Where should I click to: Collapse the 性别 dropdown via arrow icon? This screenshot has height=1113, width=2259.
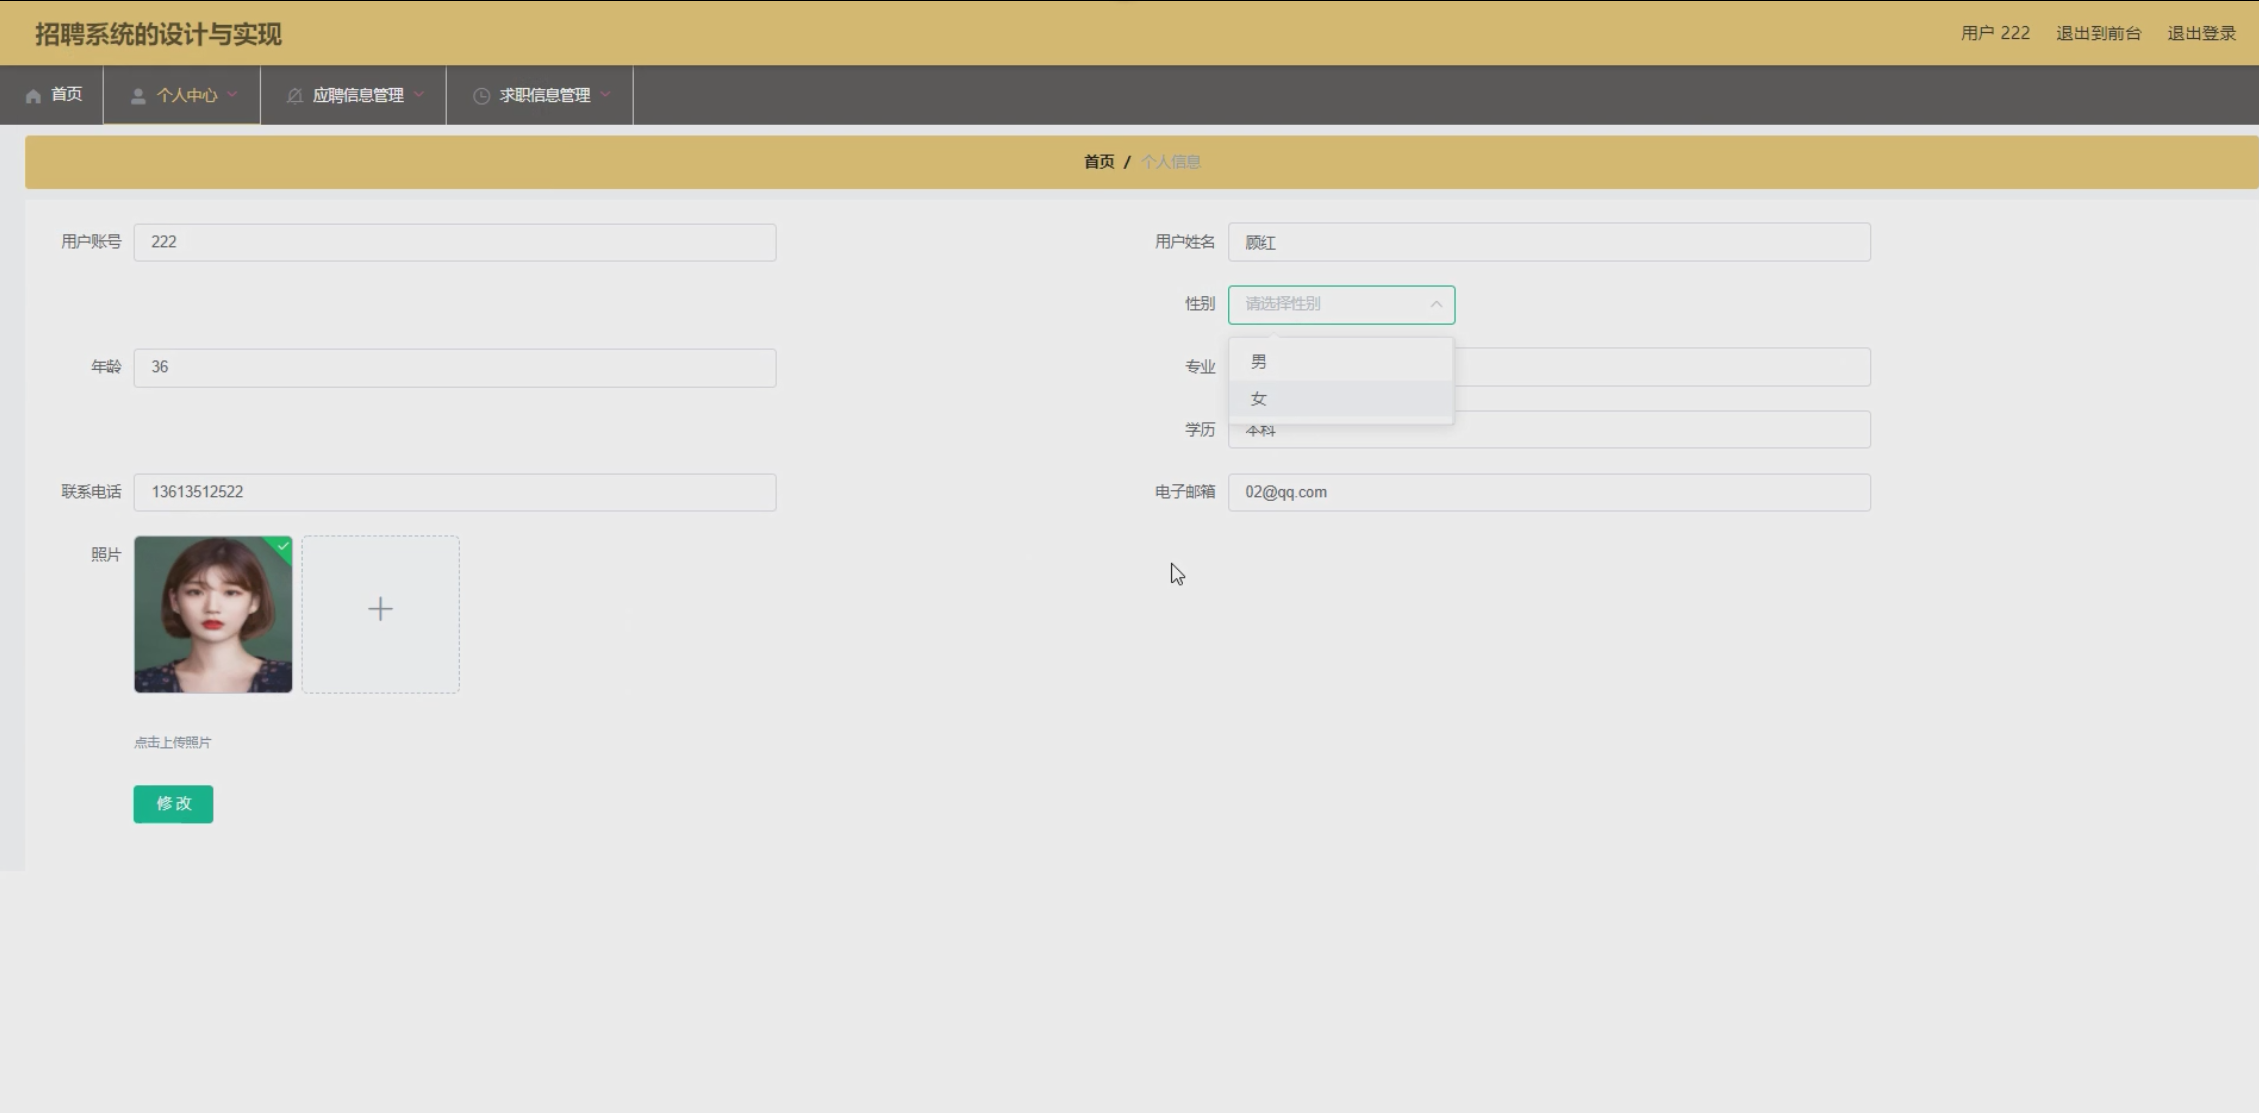(1435, 304)
